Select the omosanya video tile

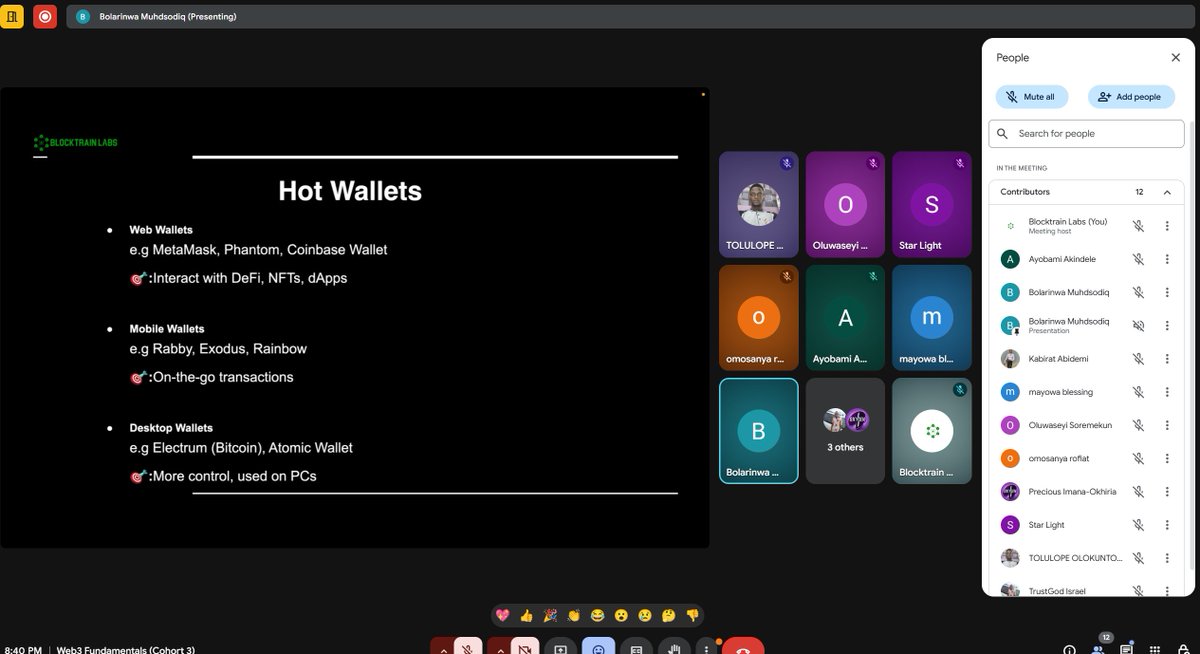pos(759,317)
